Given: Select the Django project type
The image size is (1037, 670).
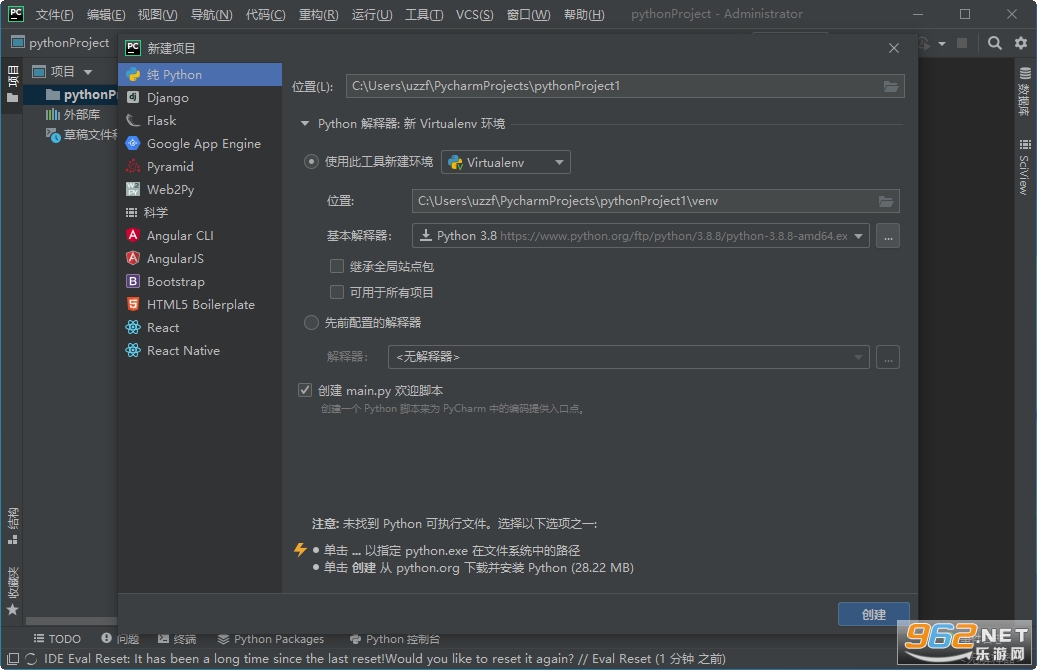Looking at the screenshot, I should tap(200, 98).
